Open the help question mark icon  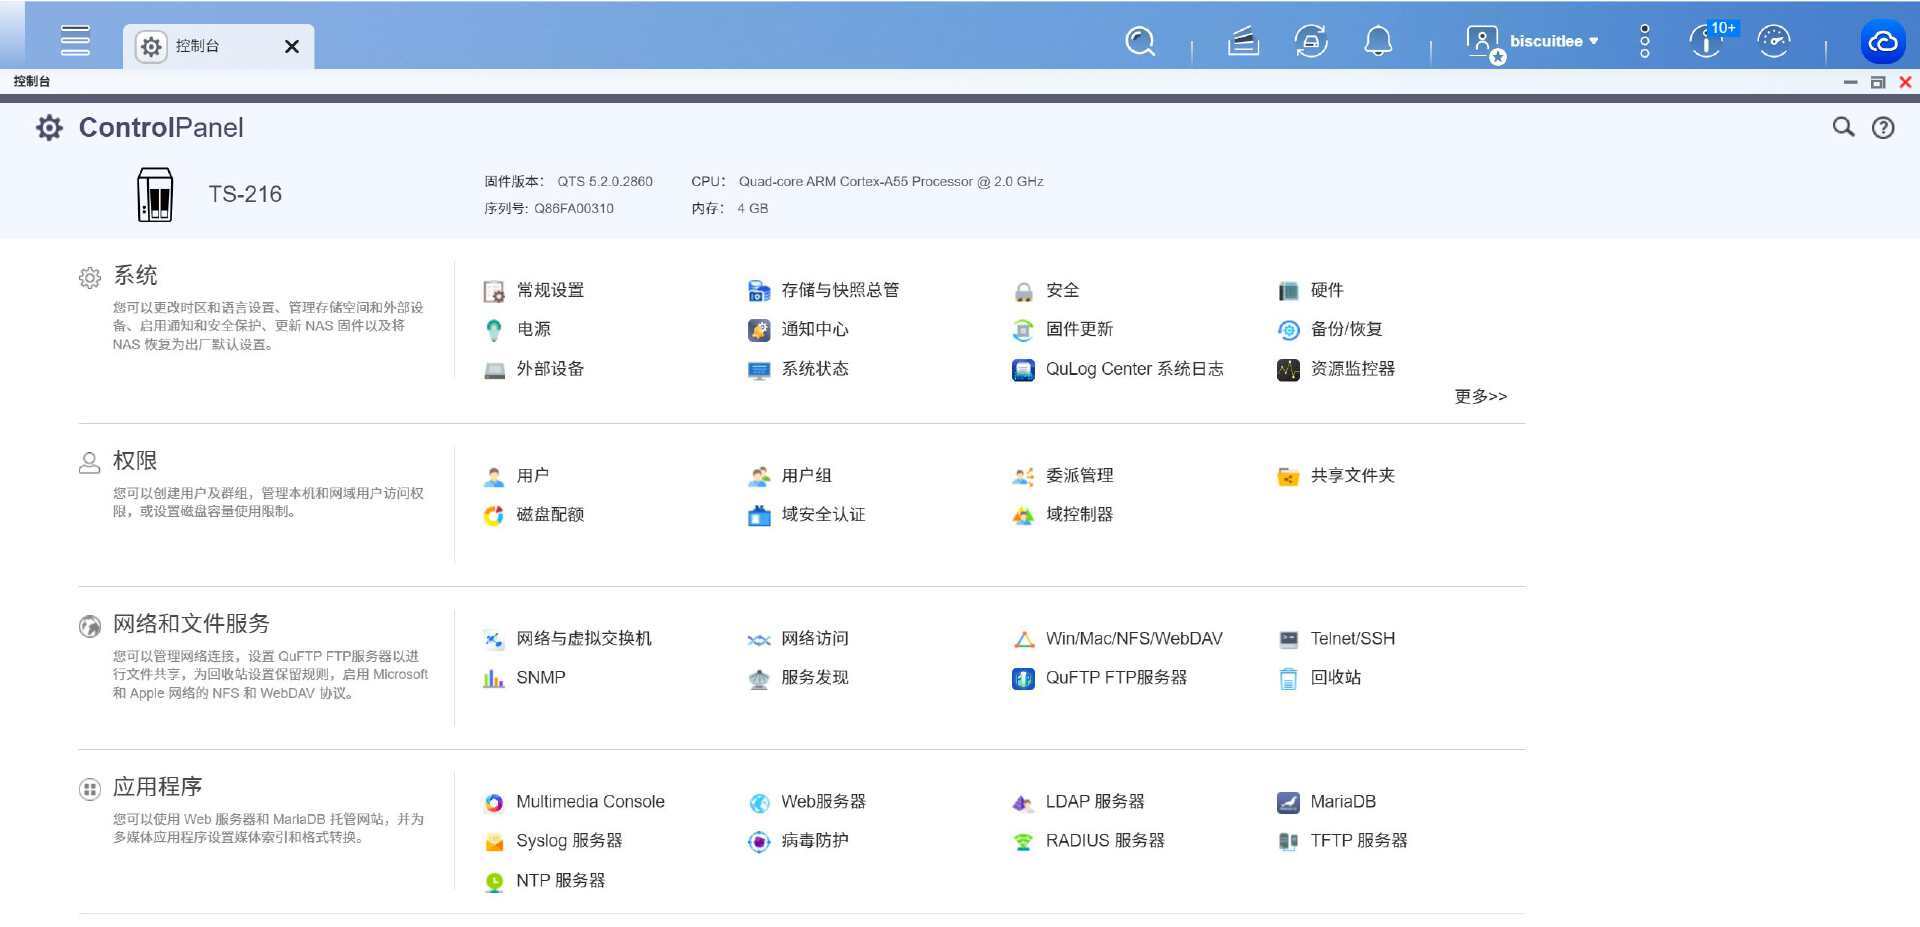(x=1883, y=127)
